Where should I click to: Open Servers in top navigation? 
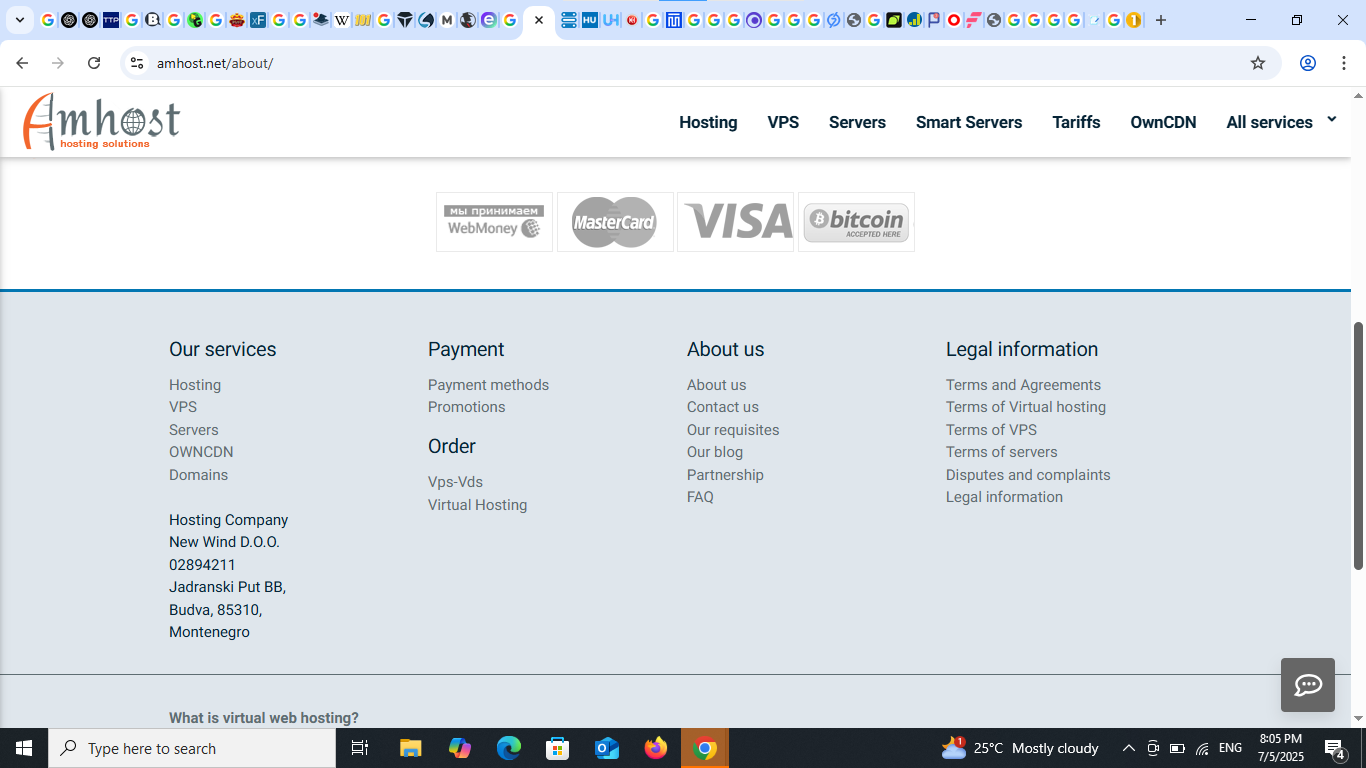click(x=857, y=122)
